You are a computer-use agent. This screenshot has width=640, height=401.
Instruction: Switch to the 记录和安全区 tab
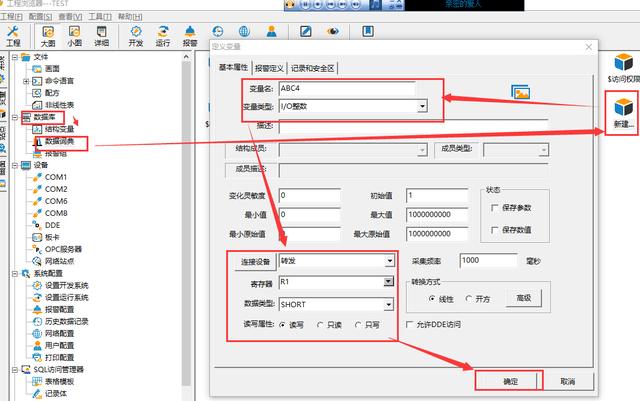pos(313,68)
